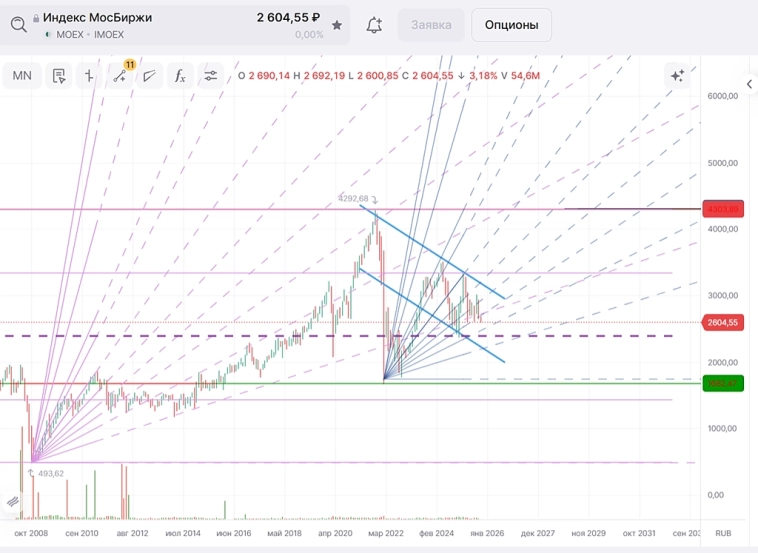
Task: Click the logo icon at chart bottom-left
Action: [x=13, y=501]
